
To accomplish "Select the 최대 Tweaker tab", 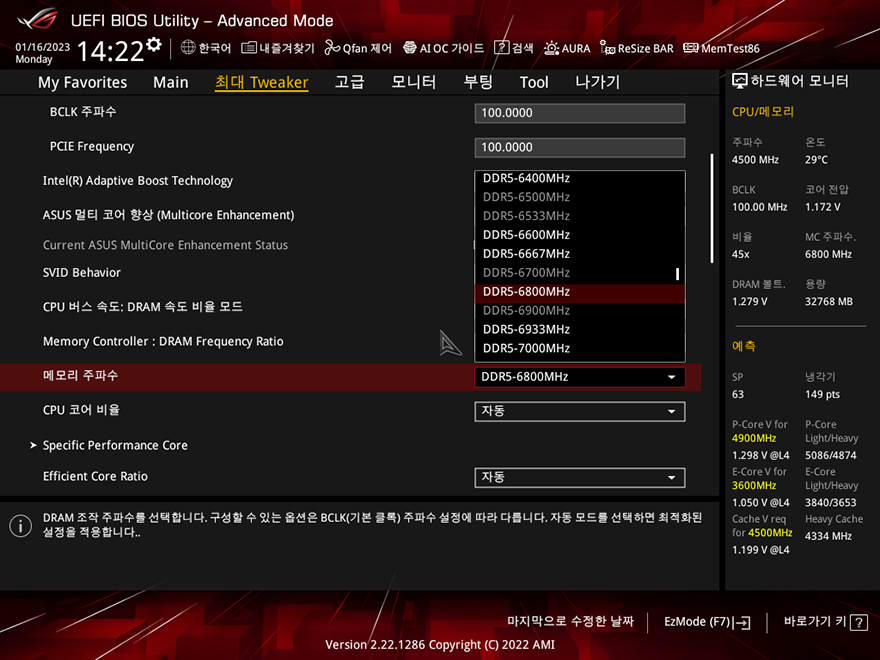I will pyautogui.click(x=262, y=82).
